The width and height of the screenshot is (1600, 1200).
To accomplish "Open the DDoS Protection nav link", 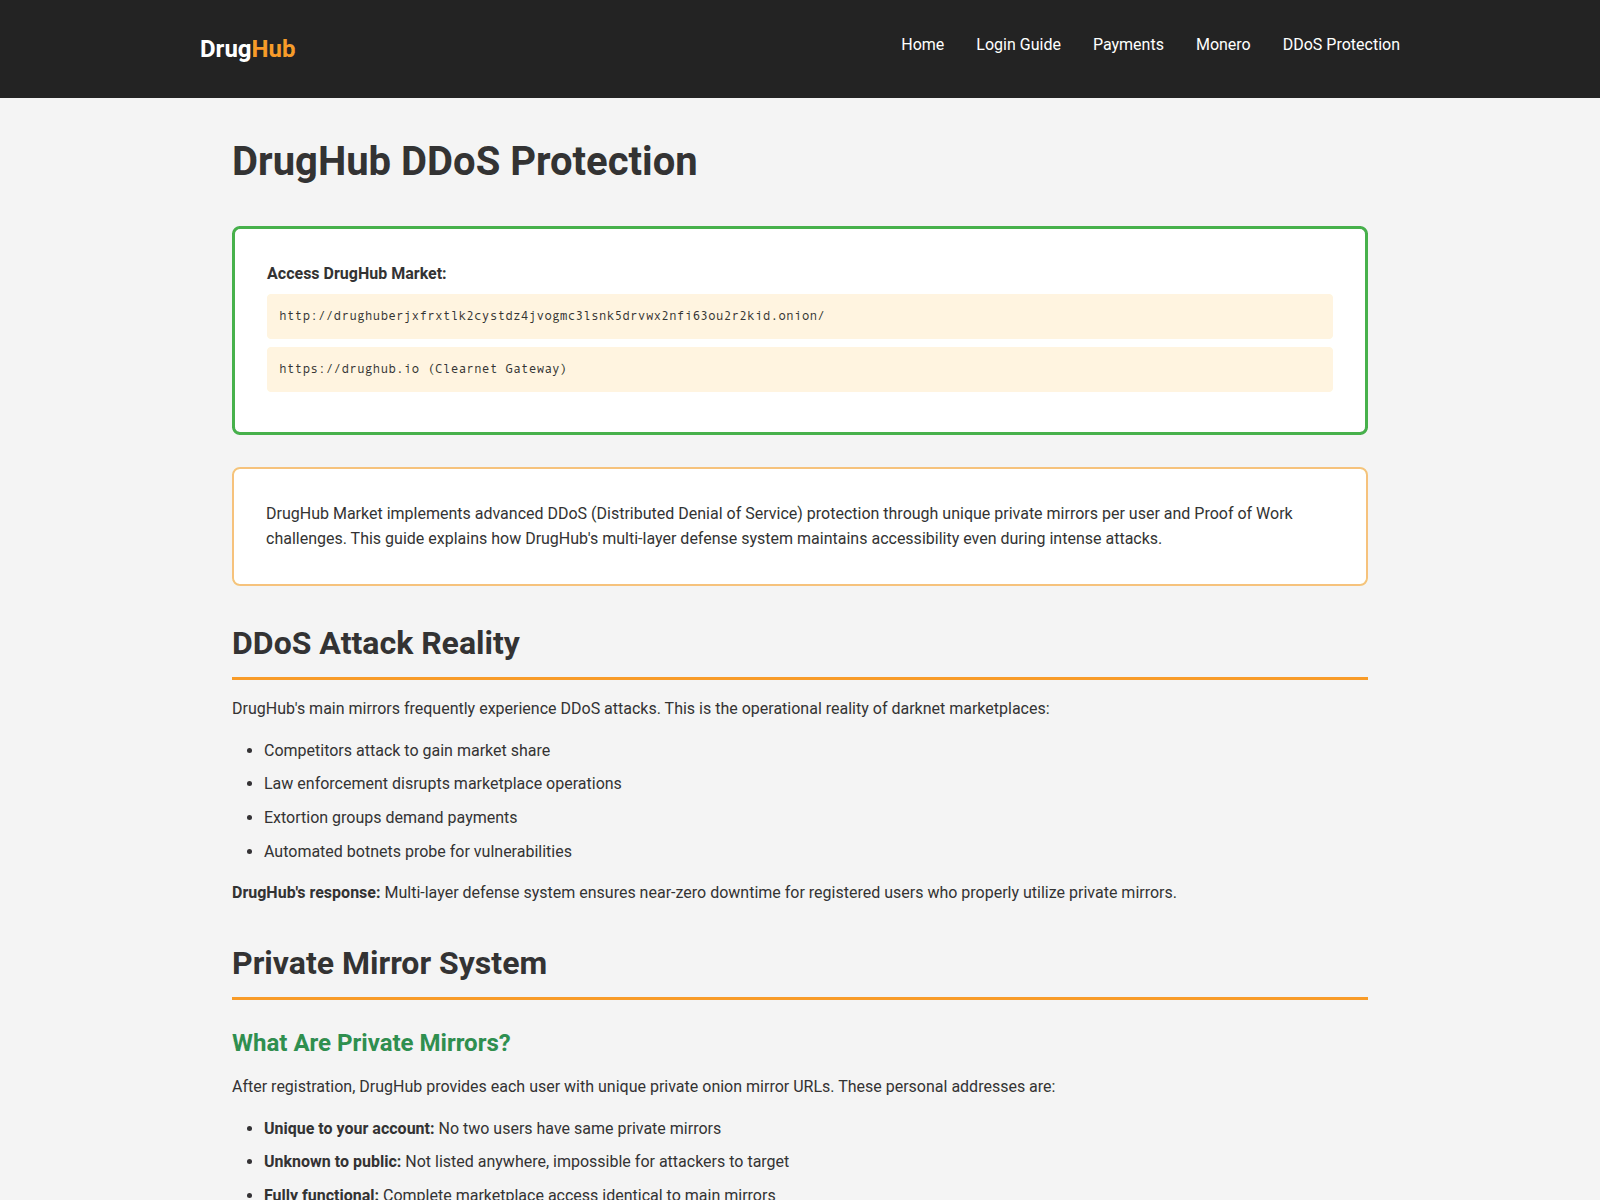I will tap(1341, 44).
